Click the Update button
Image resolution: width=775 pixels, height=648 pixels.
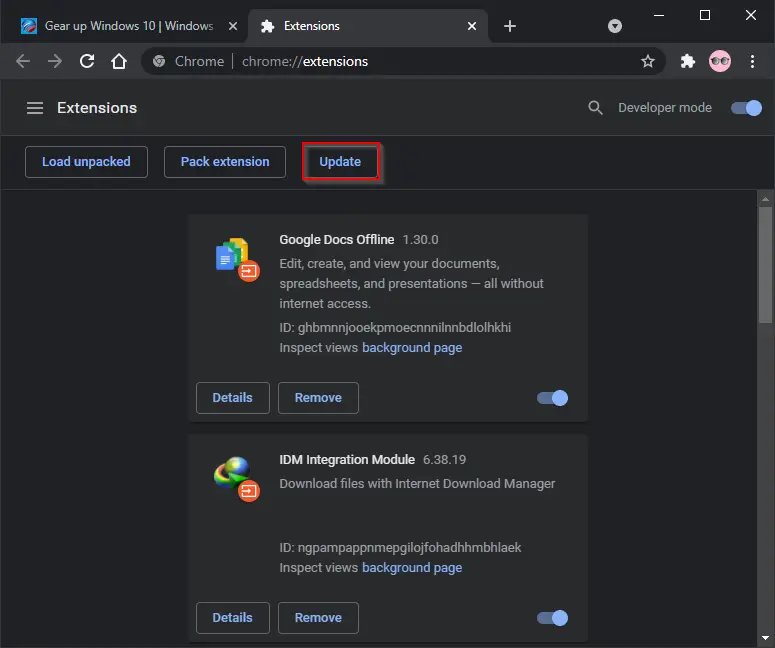(x=340, y=162)
